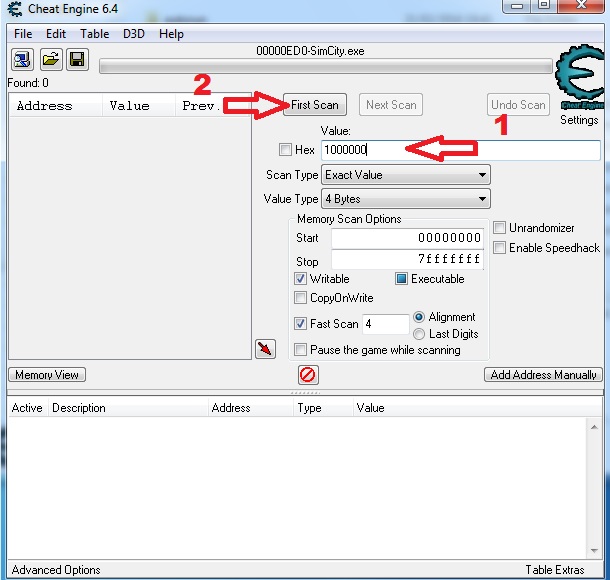The width and height of the screenshot is (610, 580).
Task: Open Advanced Options
Action: pyautogui.click(x=56, y=570)
